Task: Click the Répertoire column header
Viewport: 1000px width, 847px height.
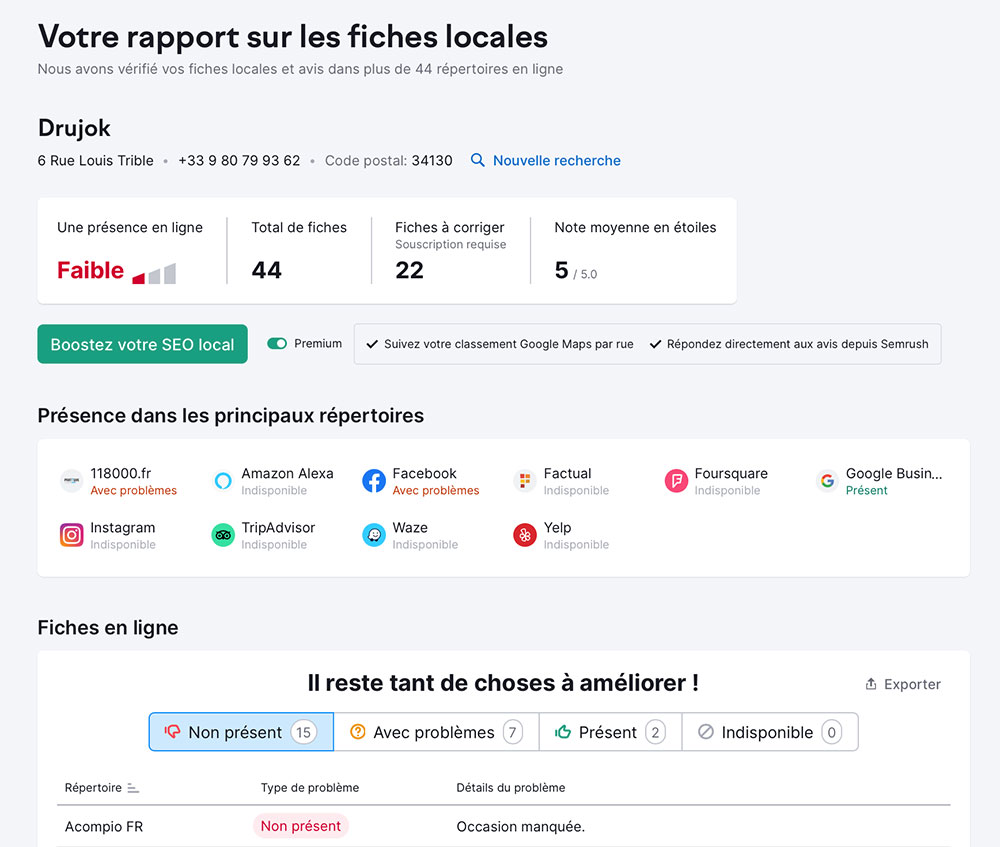Action: pyautogui.click(x=93, y=788)
